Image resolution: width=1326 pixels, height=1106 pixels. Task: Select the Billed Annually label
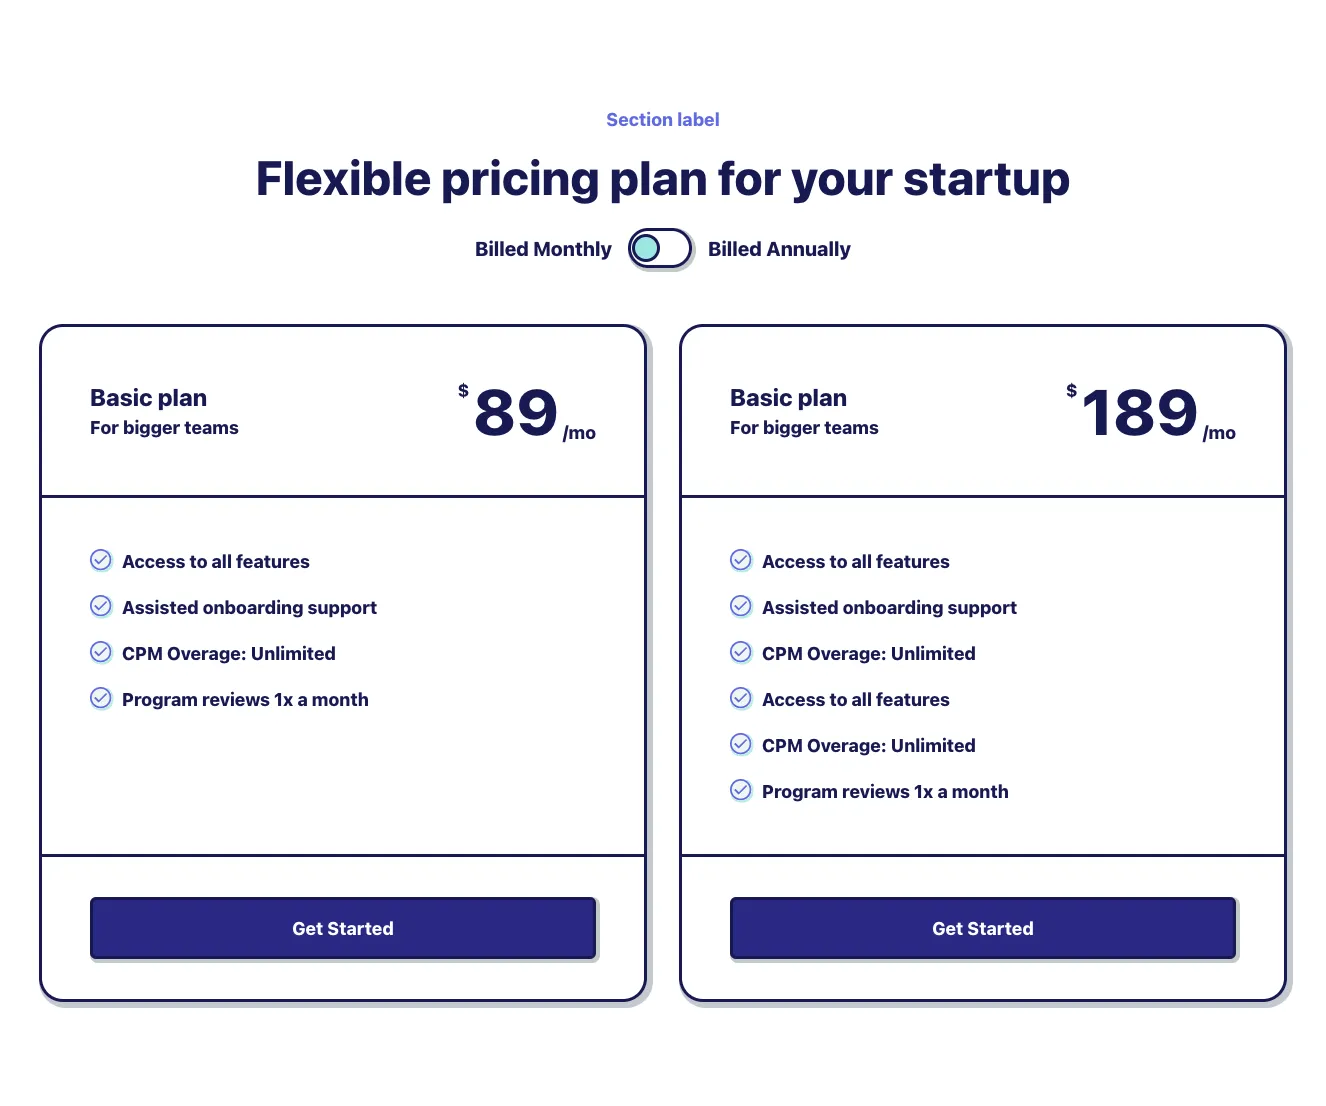[x=779, y=249]
